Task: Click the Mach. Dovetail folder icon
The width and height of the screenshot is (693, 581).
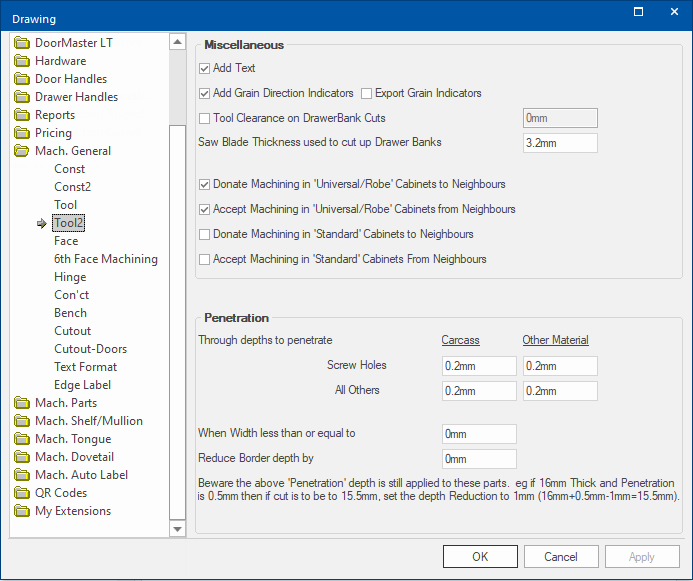Action: pos(22,457)
